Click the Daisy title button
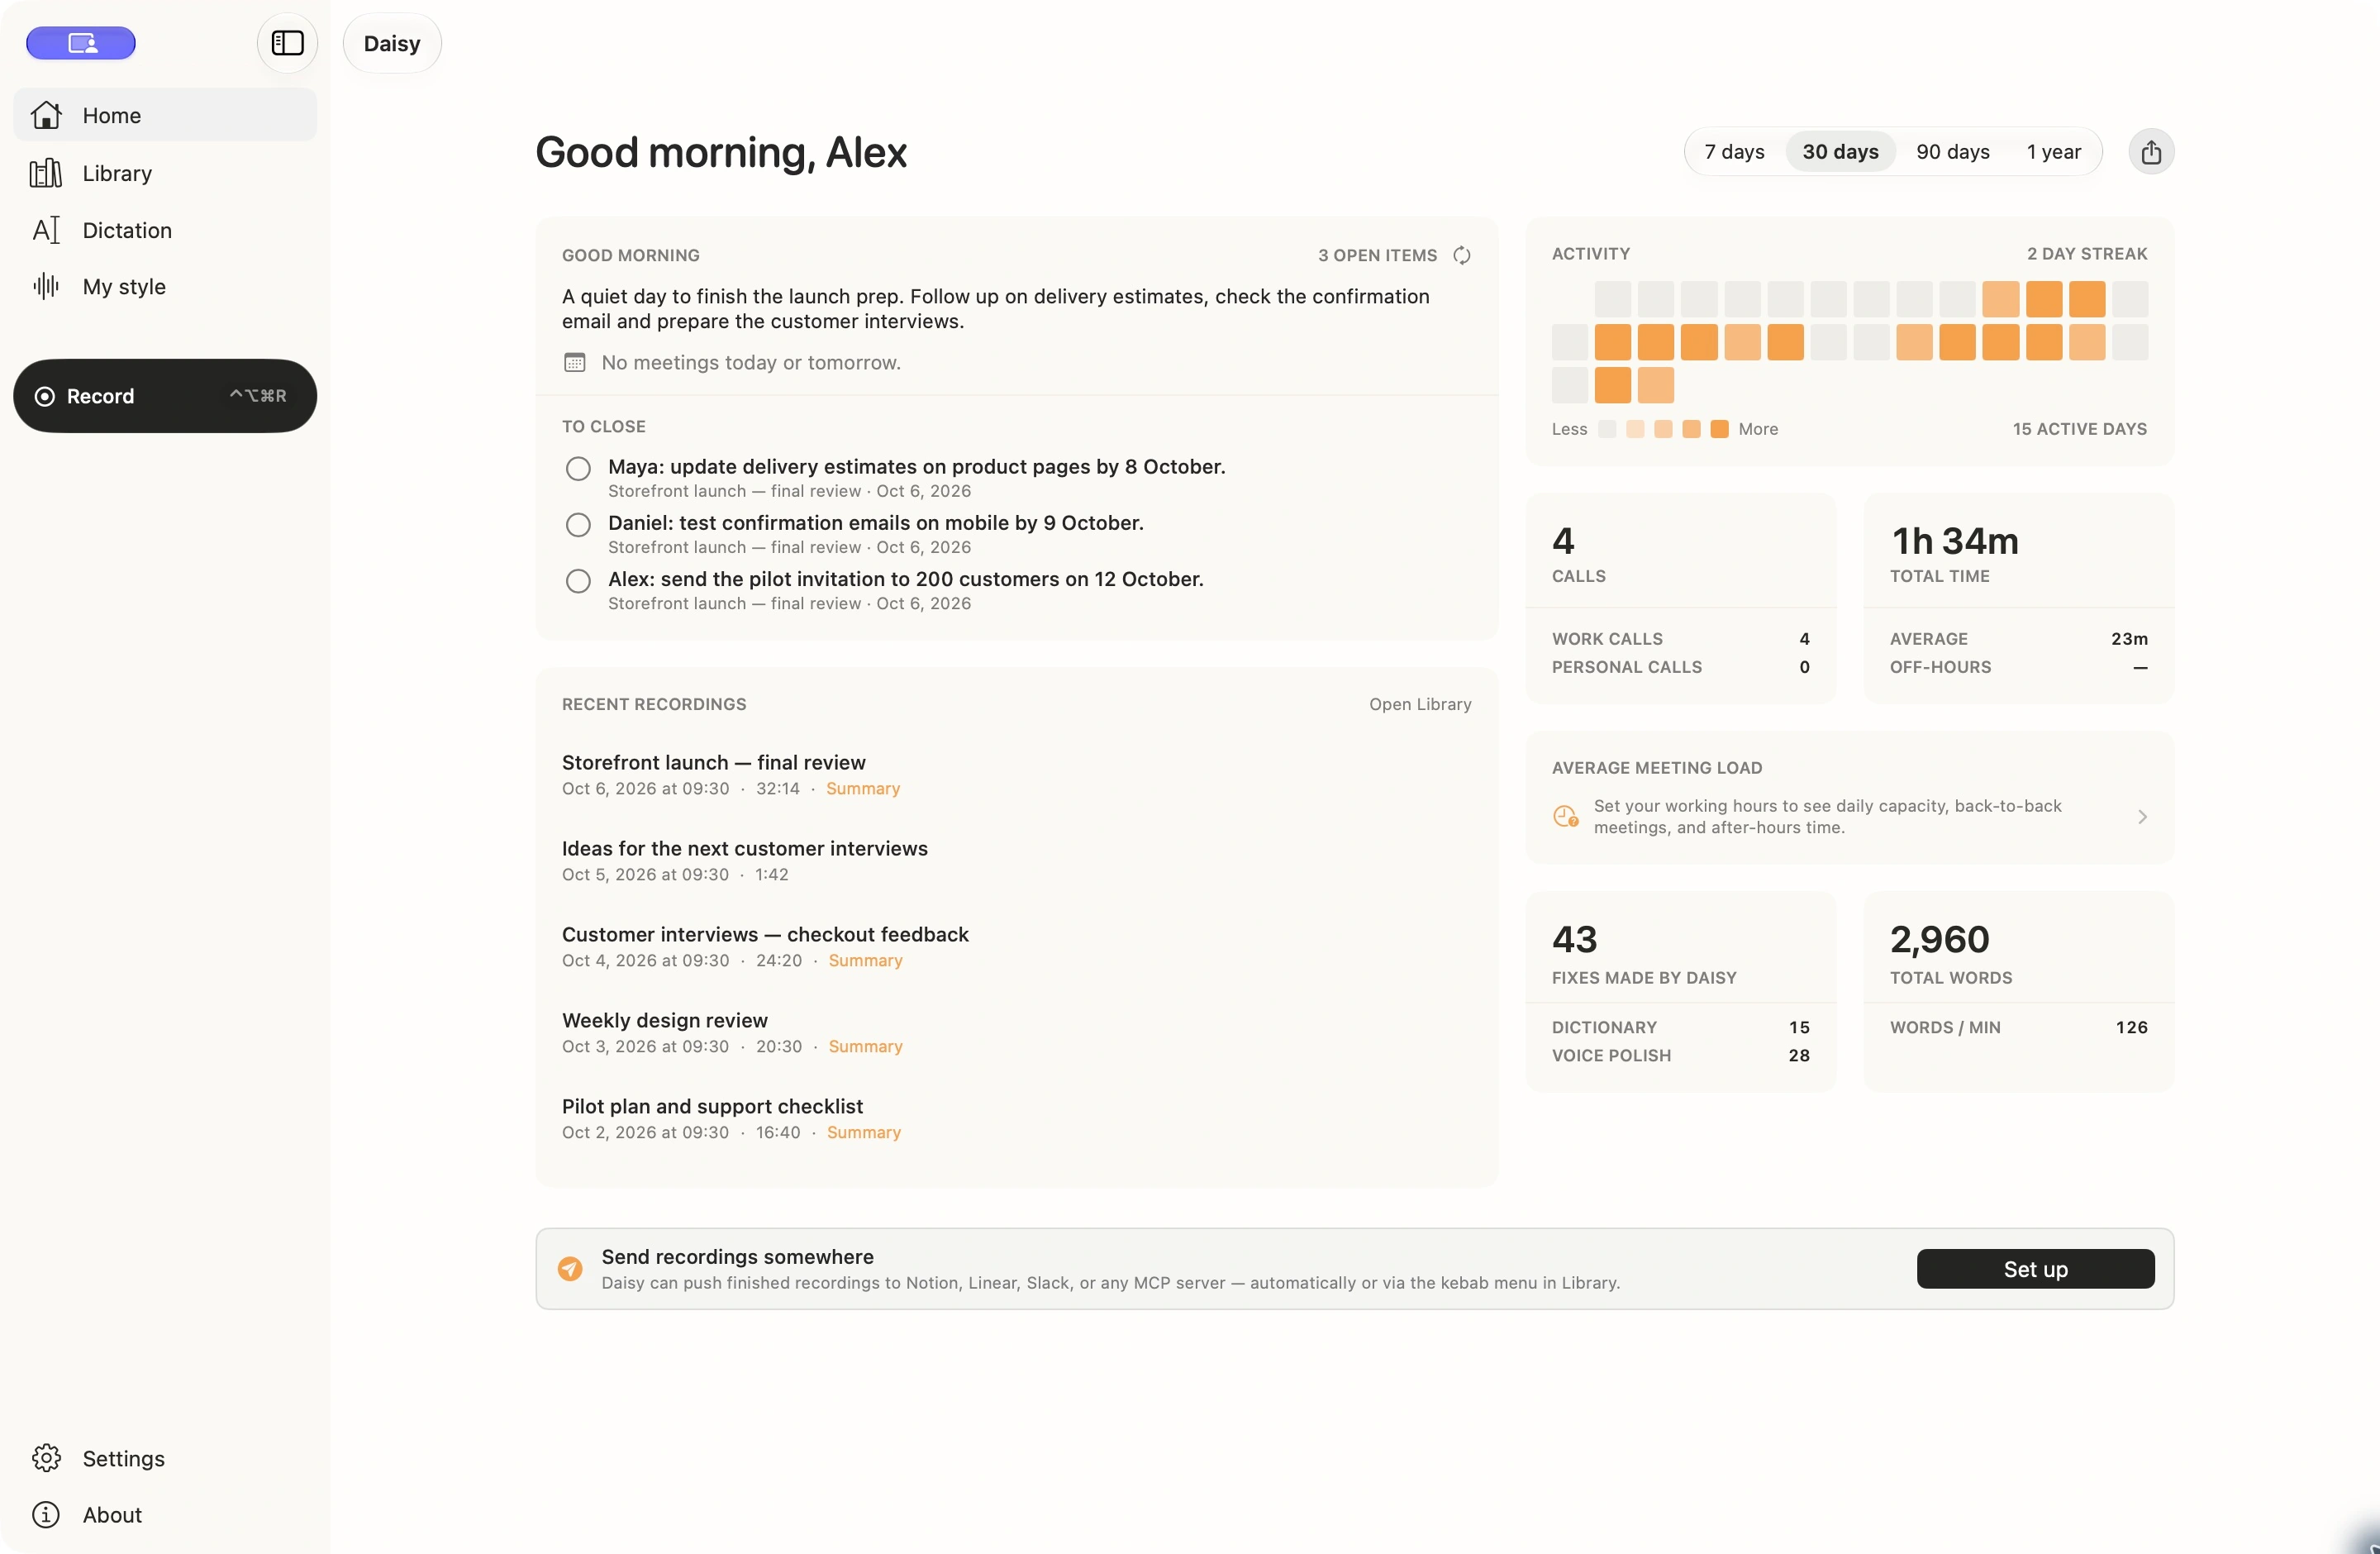Screen dimensions: 2380x1554 392,43
